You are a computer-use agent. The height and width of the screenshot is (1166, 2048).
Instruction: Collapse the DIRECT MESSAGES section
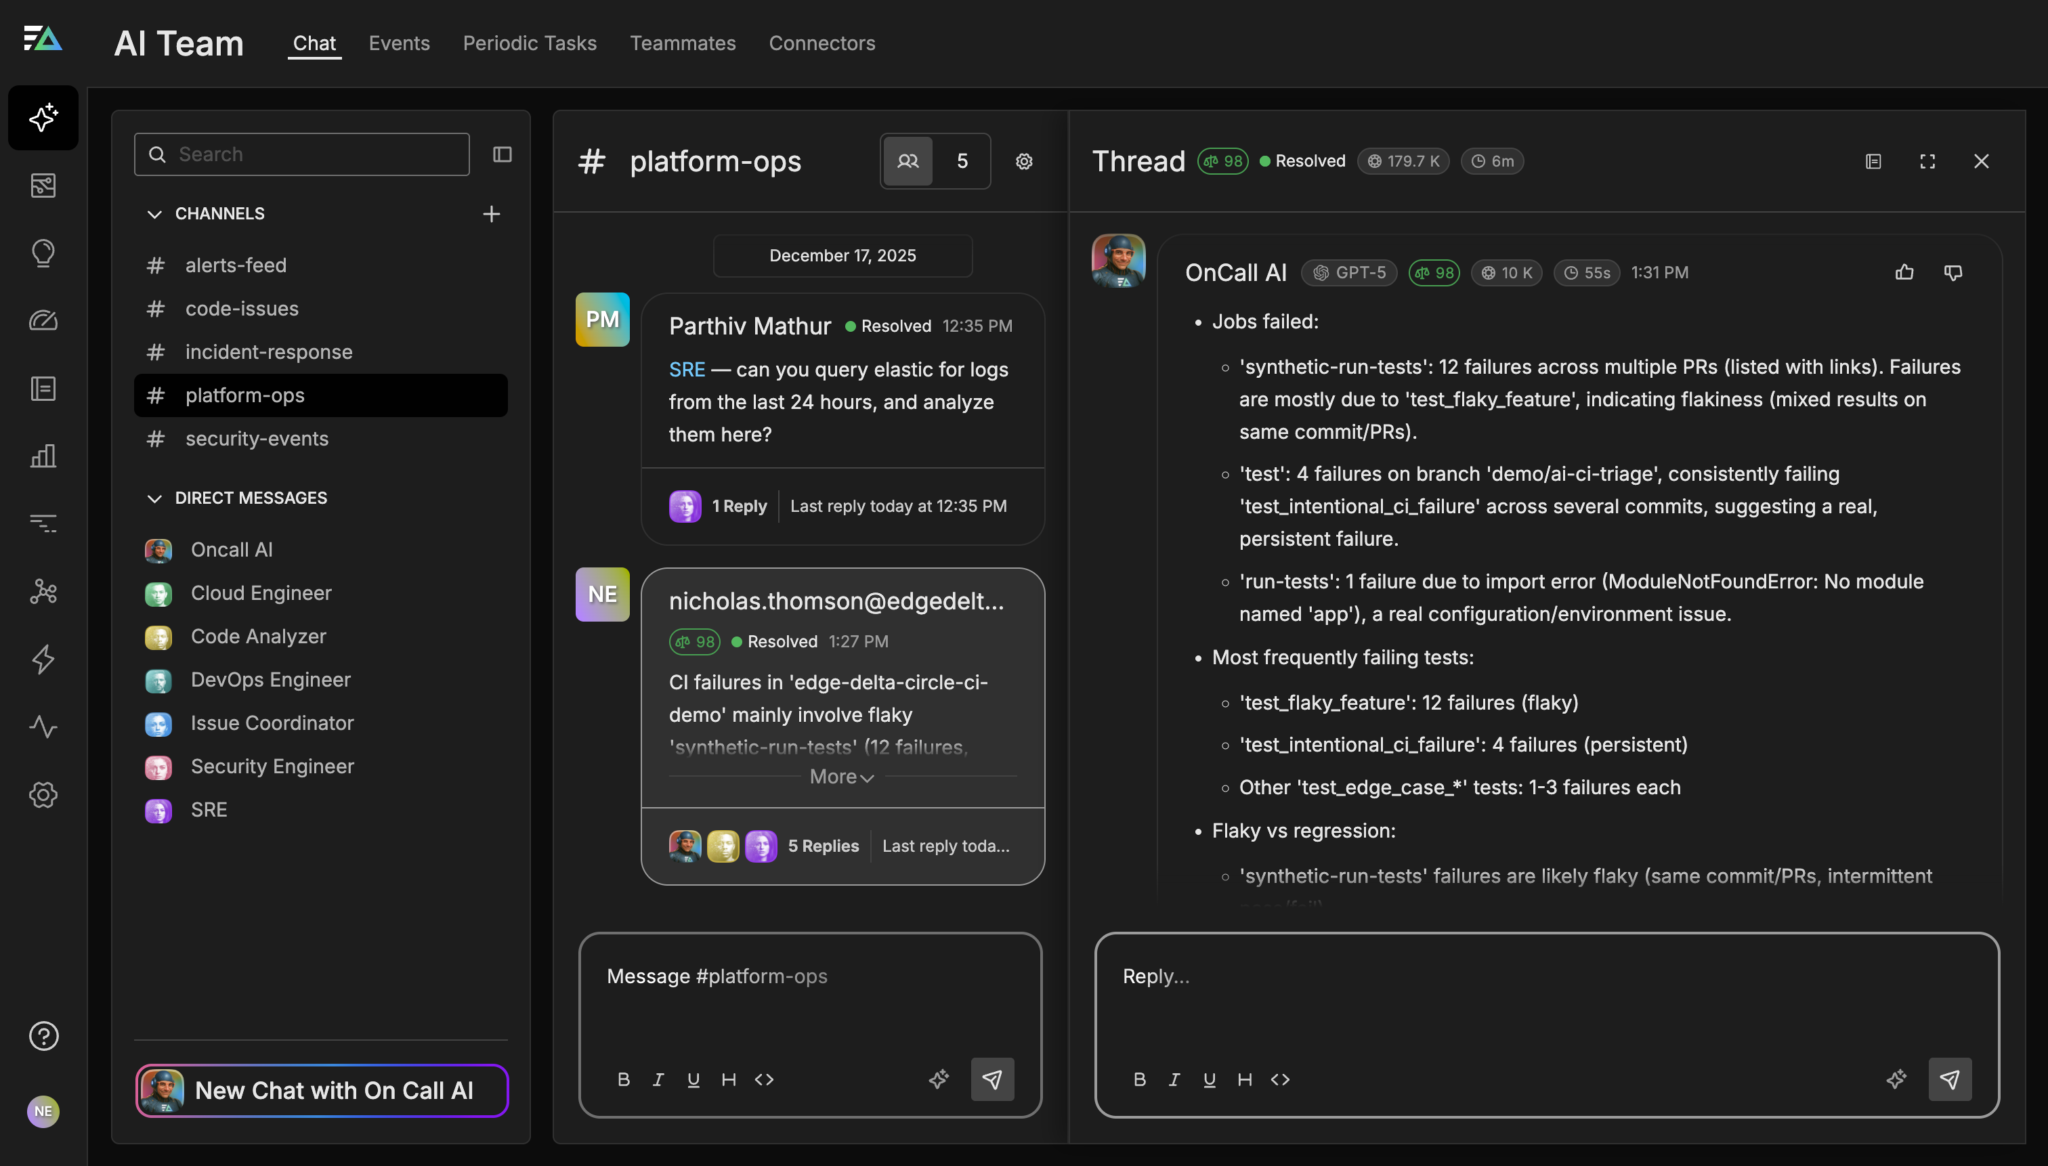point(155,498)
